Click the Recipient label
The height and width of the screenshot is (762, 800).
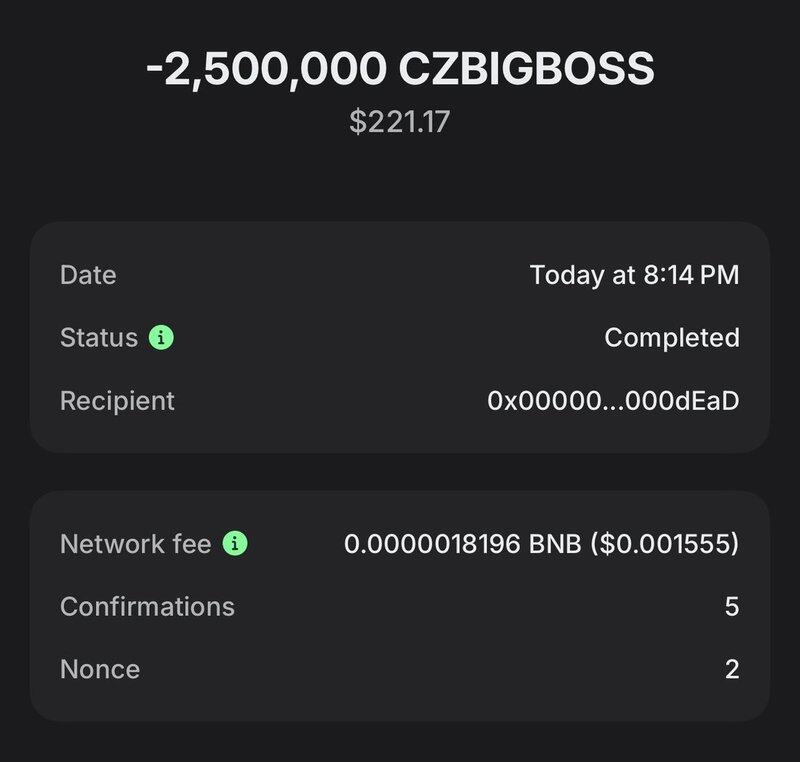(x=117, y=401)
